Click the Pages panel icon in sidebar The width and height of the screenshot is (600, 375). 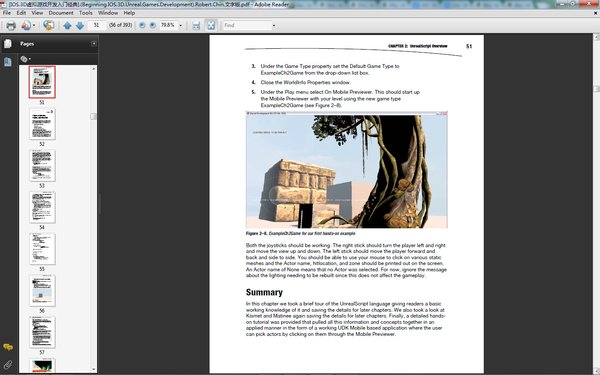(x=8, y=44)
